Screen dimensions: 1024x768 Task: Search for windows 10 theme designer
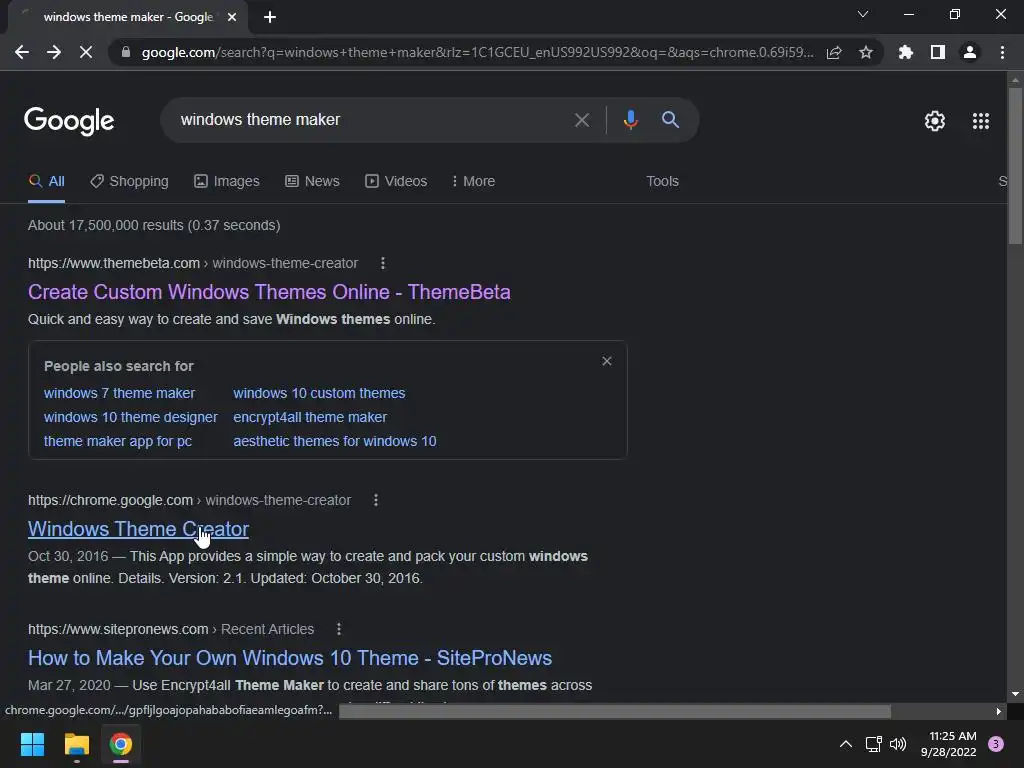click(131, 417)
